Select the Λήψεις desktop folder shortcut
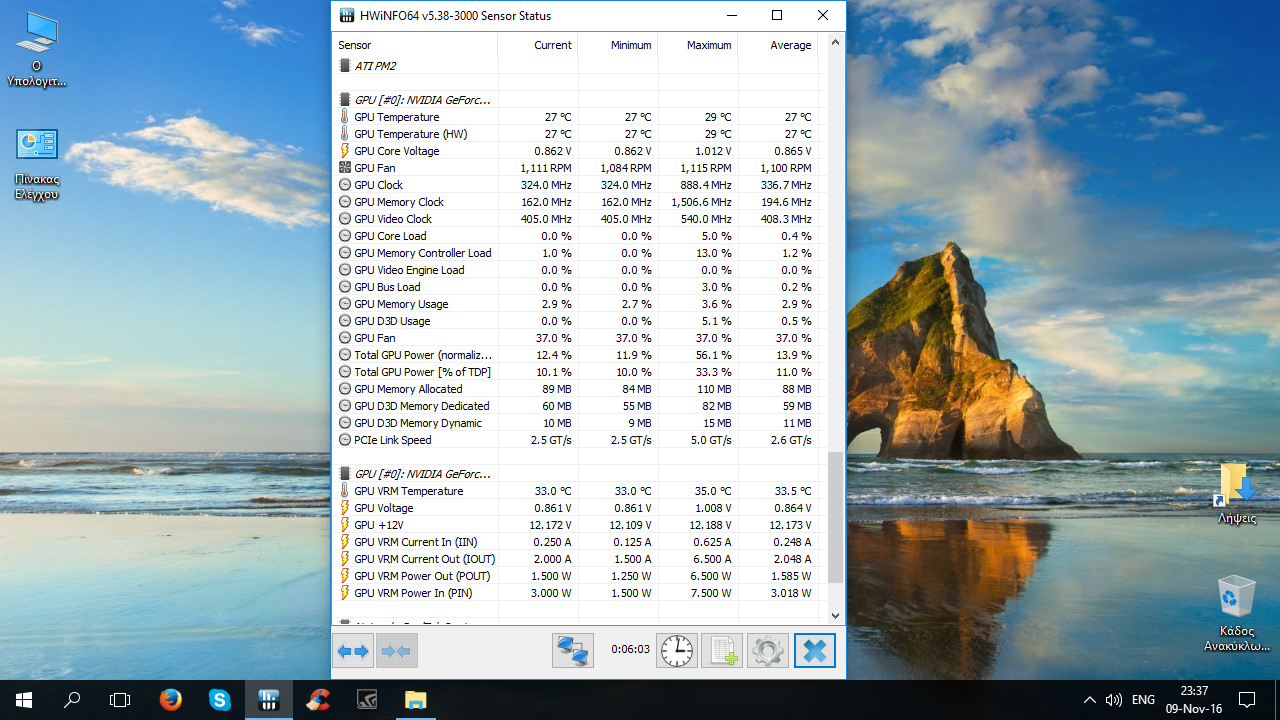Viewport: 1280px width, 720px height. click(x=1237, y=493)
